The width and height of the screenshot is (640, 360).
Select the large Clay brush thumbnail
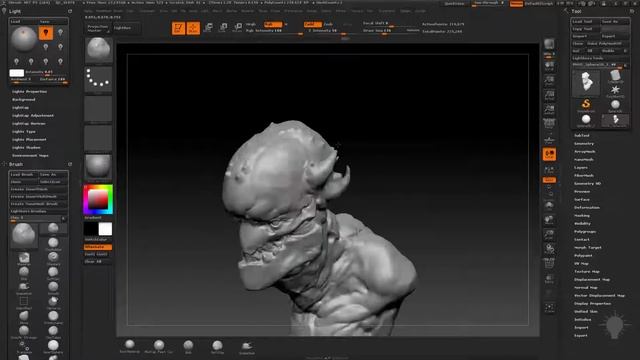coord(24,235)
